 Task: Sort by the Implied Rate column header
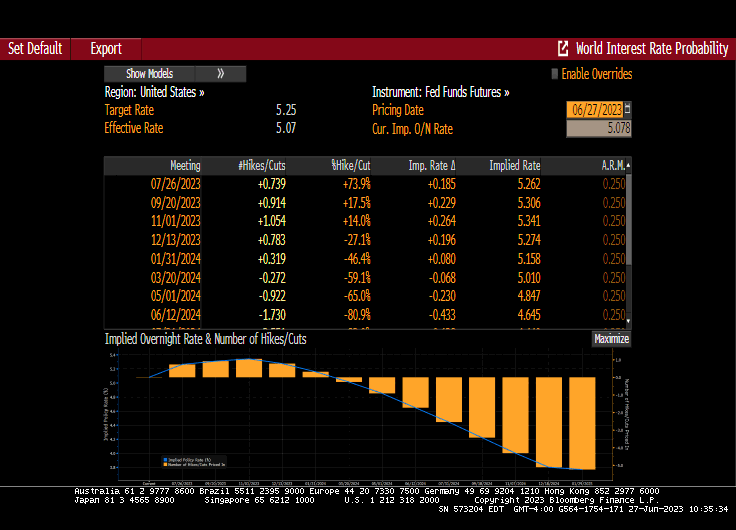515,165
